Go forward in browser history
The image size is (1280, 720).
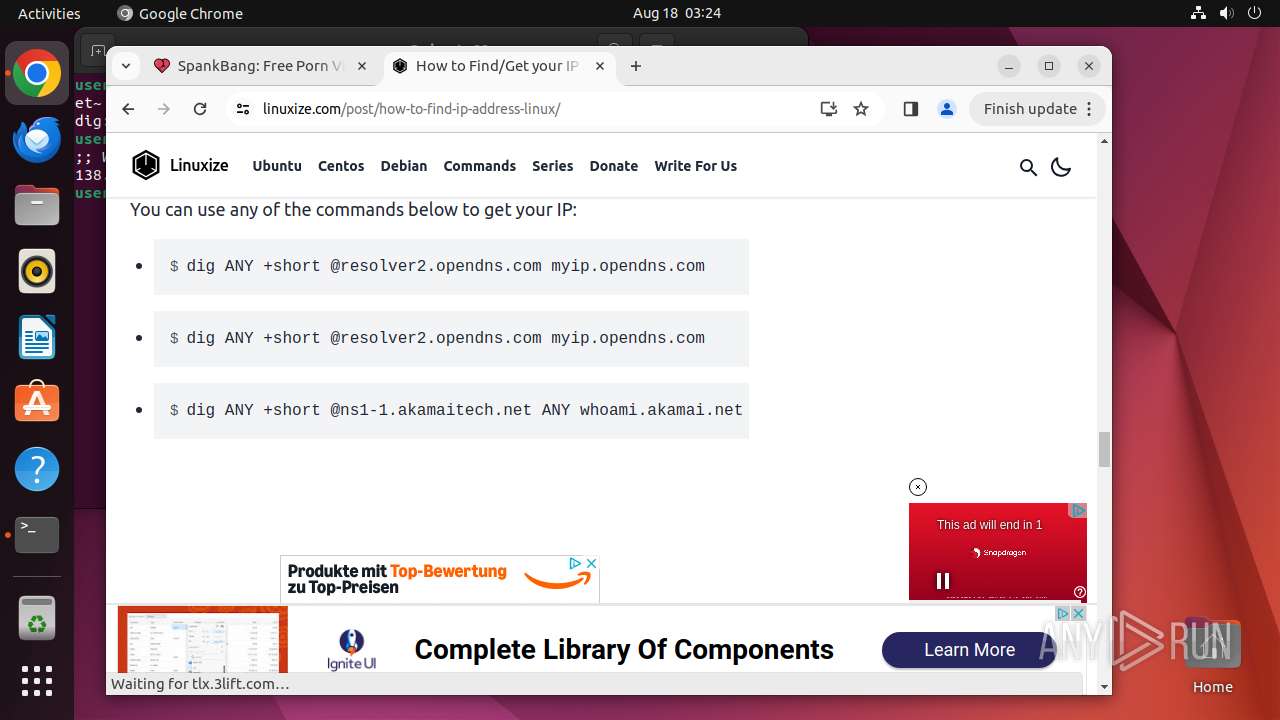pyautogui.click(x=164, y=109)
